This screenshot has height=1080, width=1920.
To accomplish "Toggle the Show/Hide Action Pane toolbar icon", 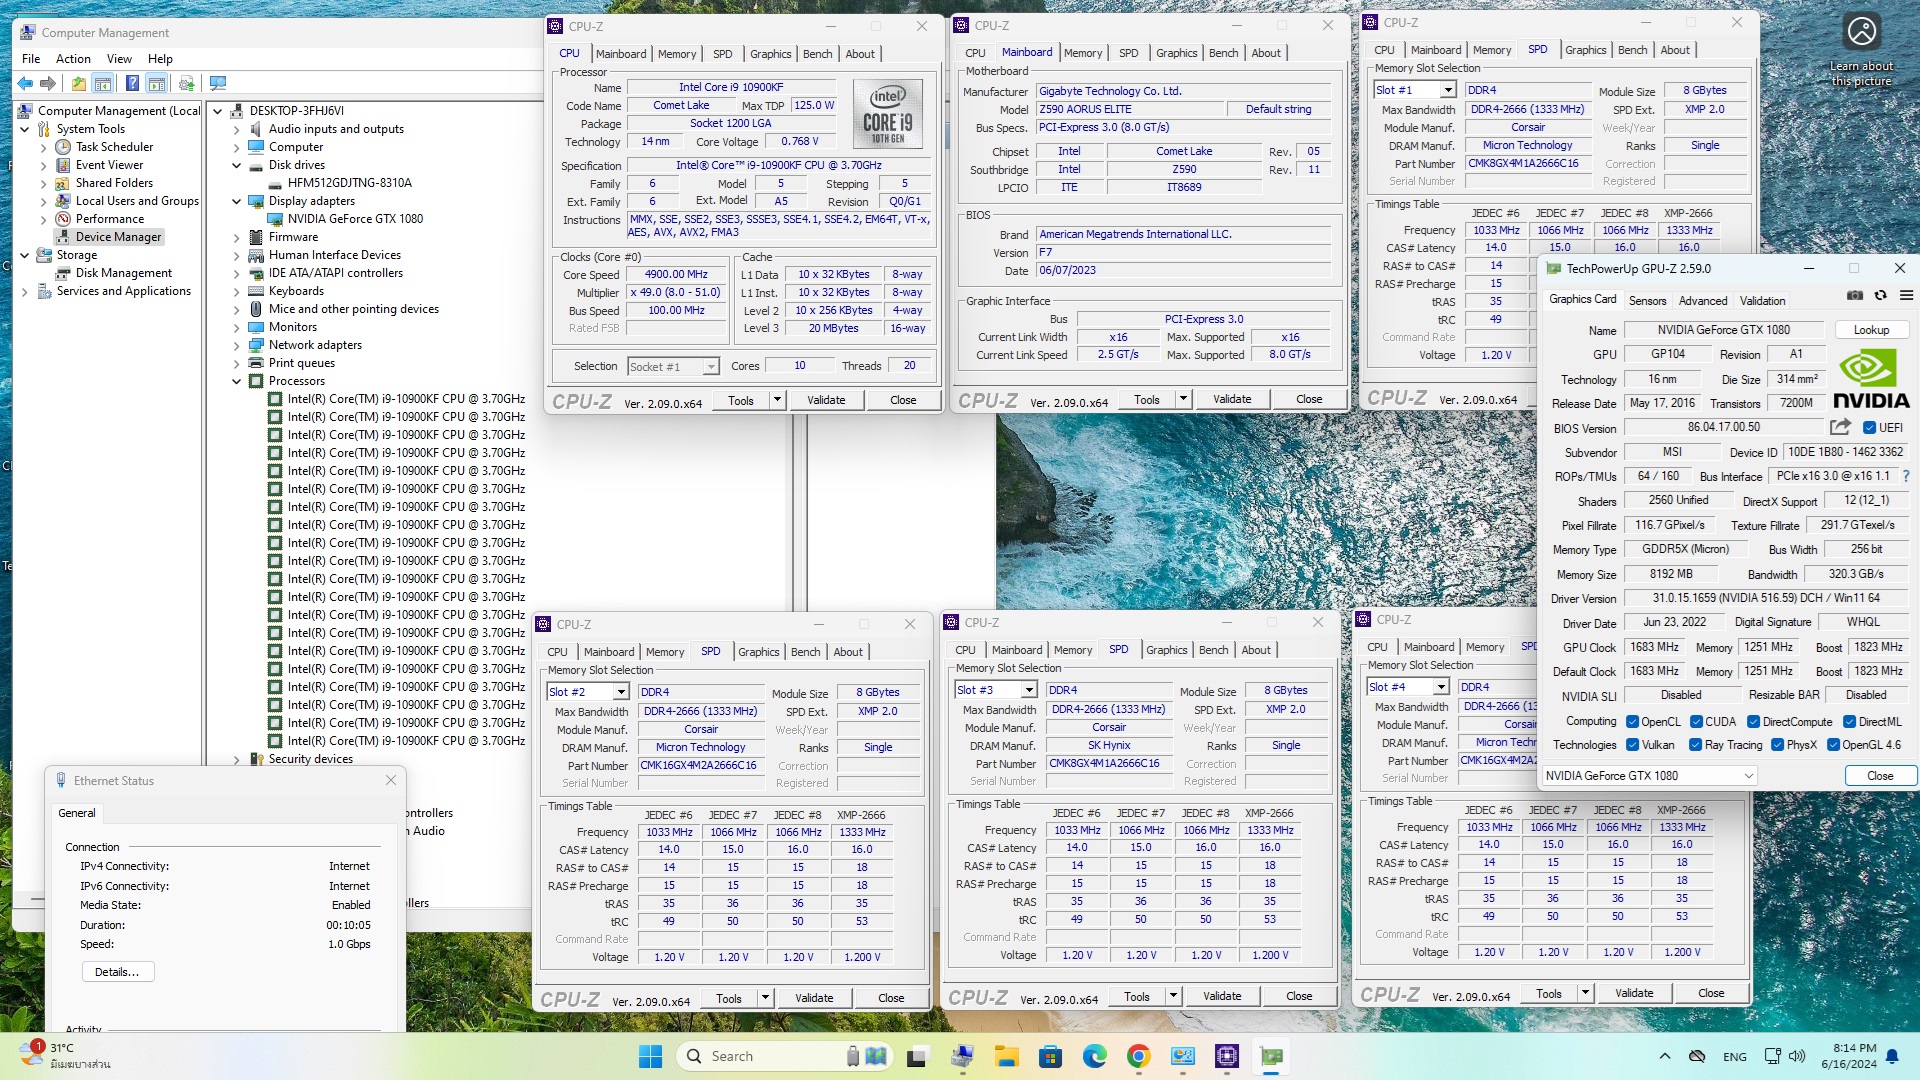I will click(157, 84).
